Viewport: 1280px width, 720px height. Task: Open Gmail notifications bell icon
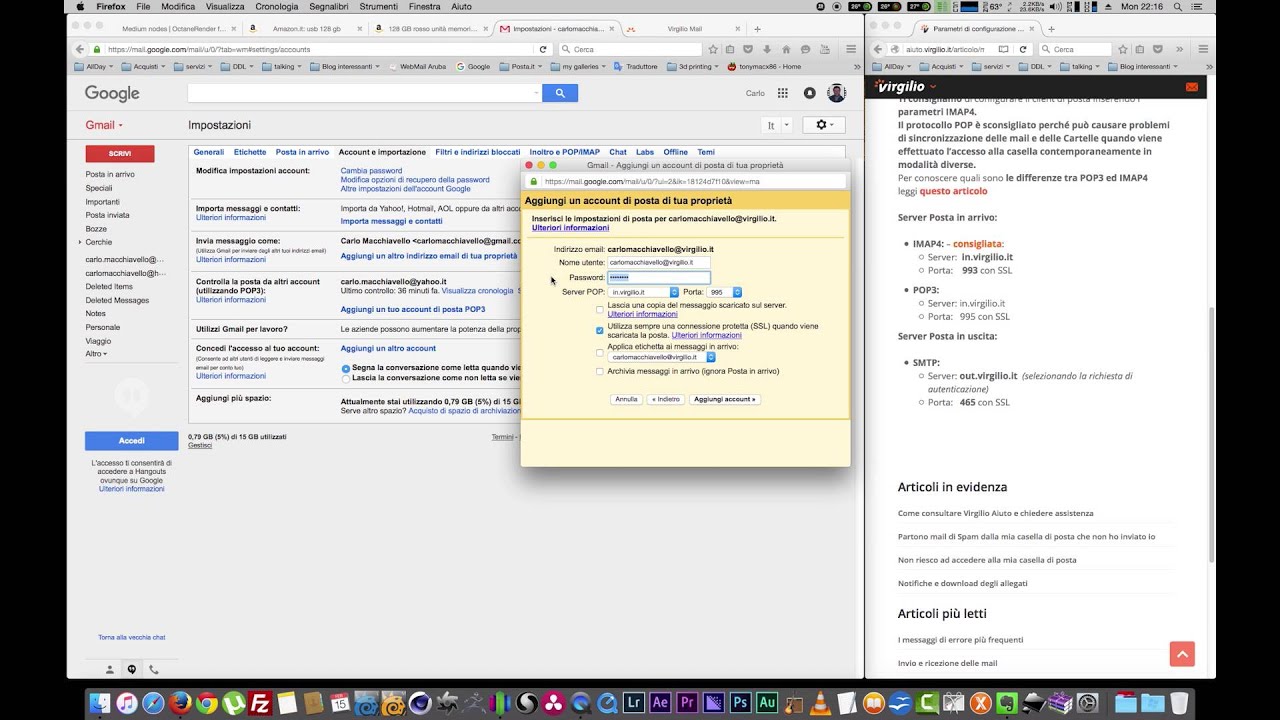click(809, 93)
